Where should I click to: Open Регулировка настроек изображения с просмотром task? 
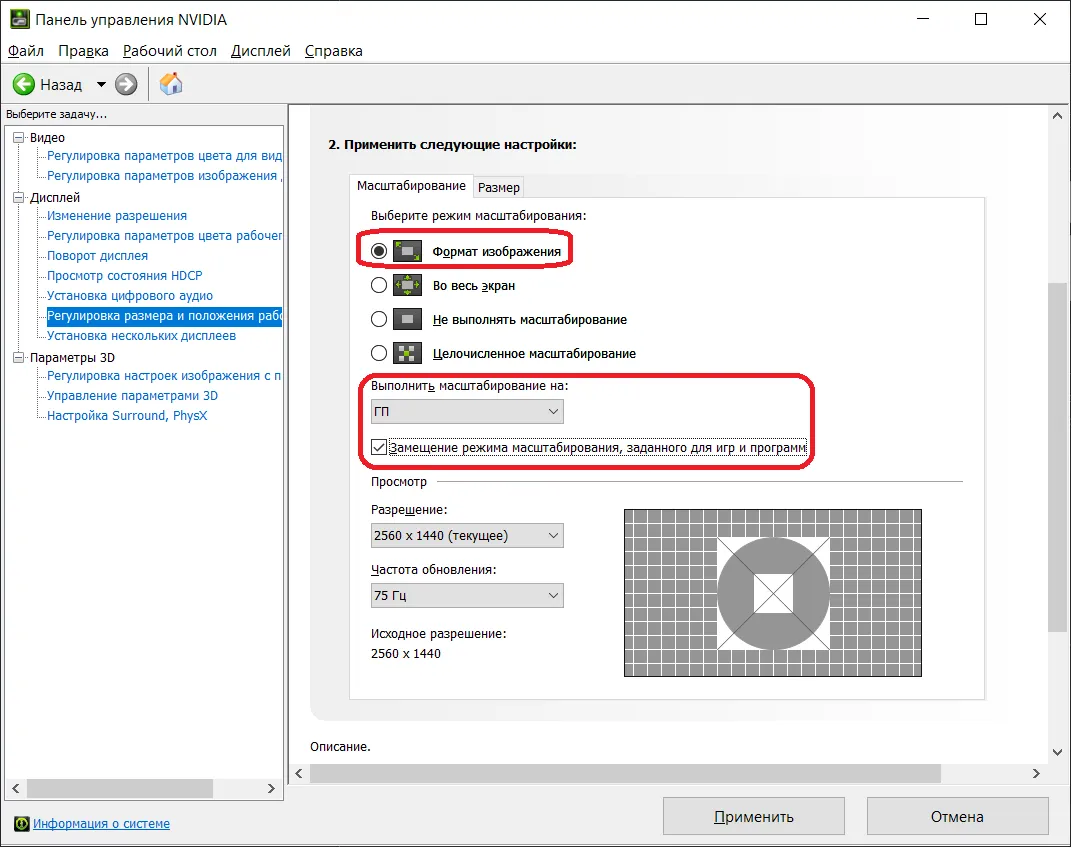[164, 376]
